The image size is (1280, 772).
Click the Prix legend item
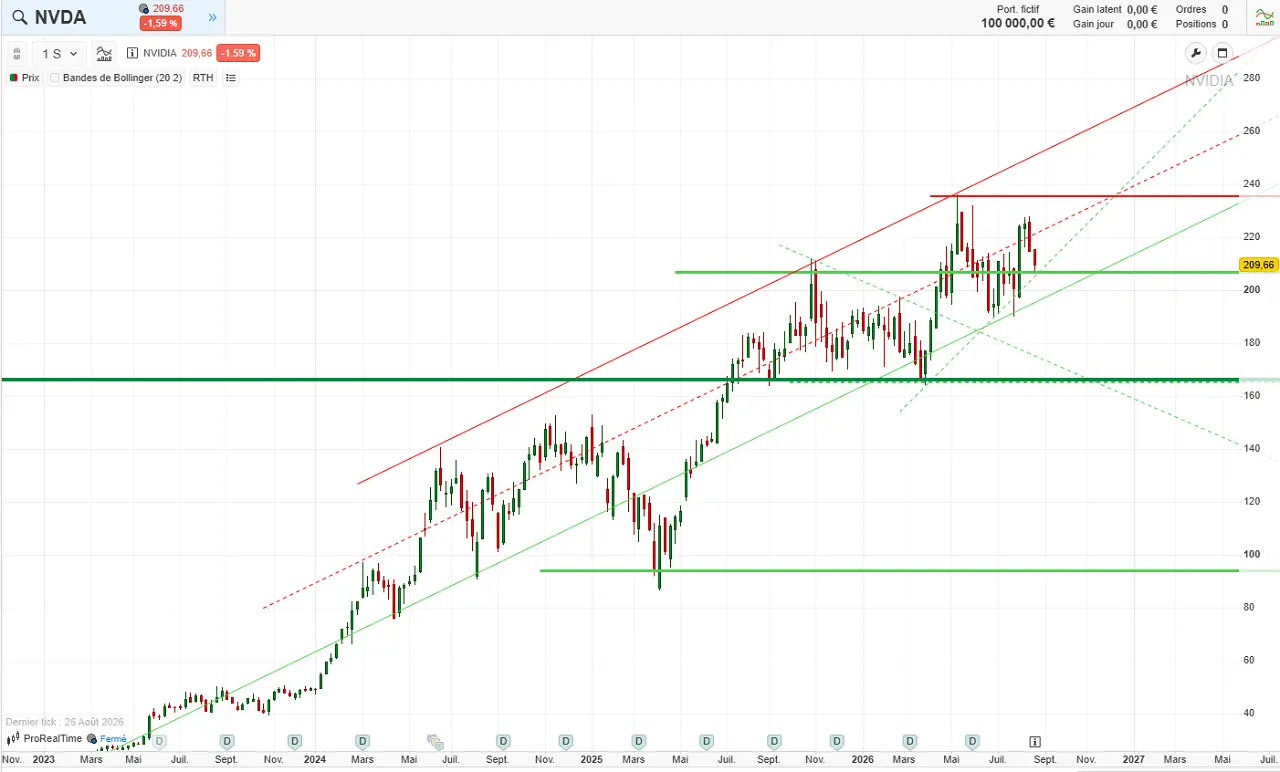point(25,78)
